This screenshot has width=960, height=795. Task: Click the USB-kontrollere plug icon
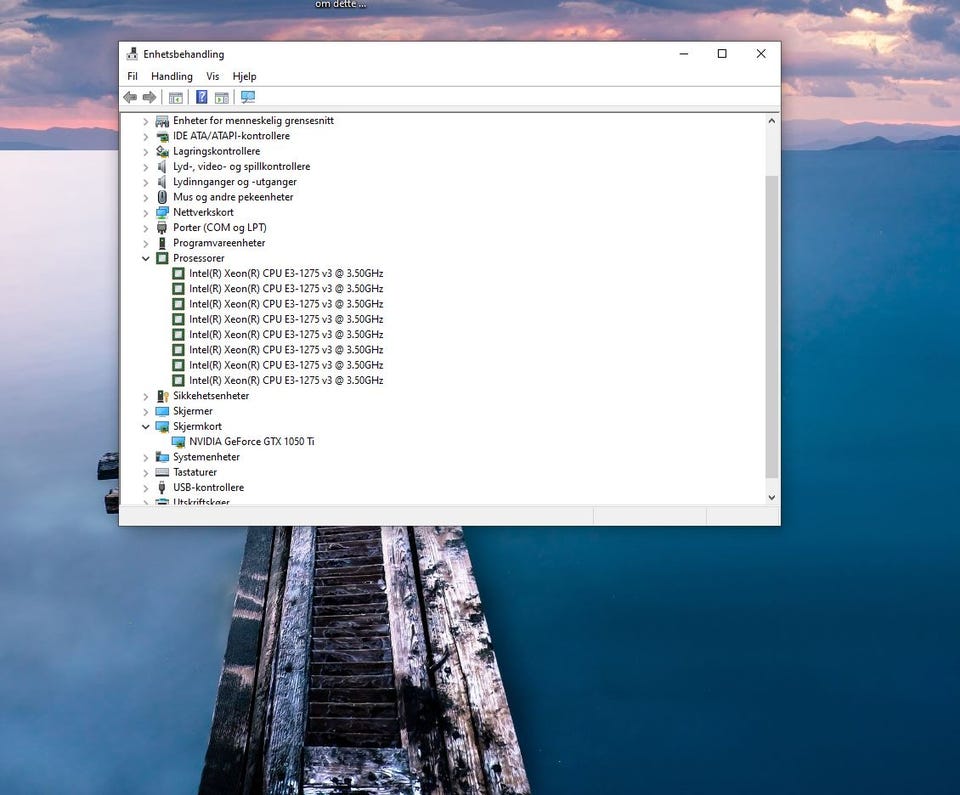162,488
